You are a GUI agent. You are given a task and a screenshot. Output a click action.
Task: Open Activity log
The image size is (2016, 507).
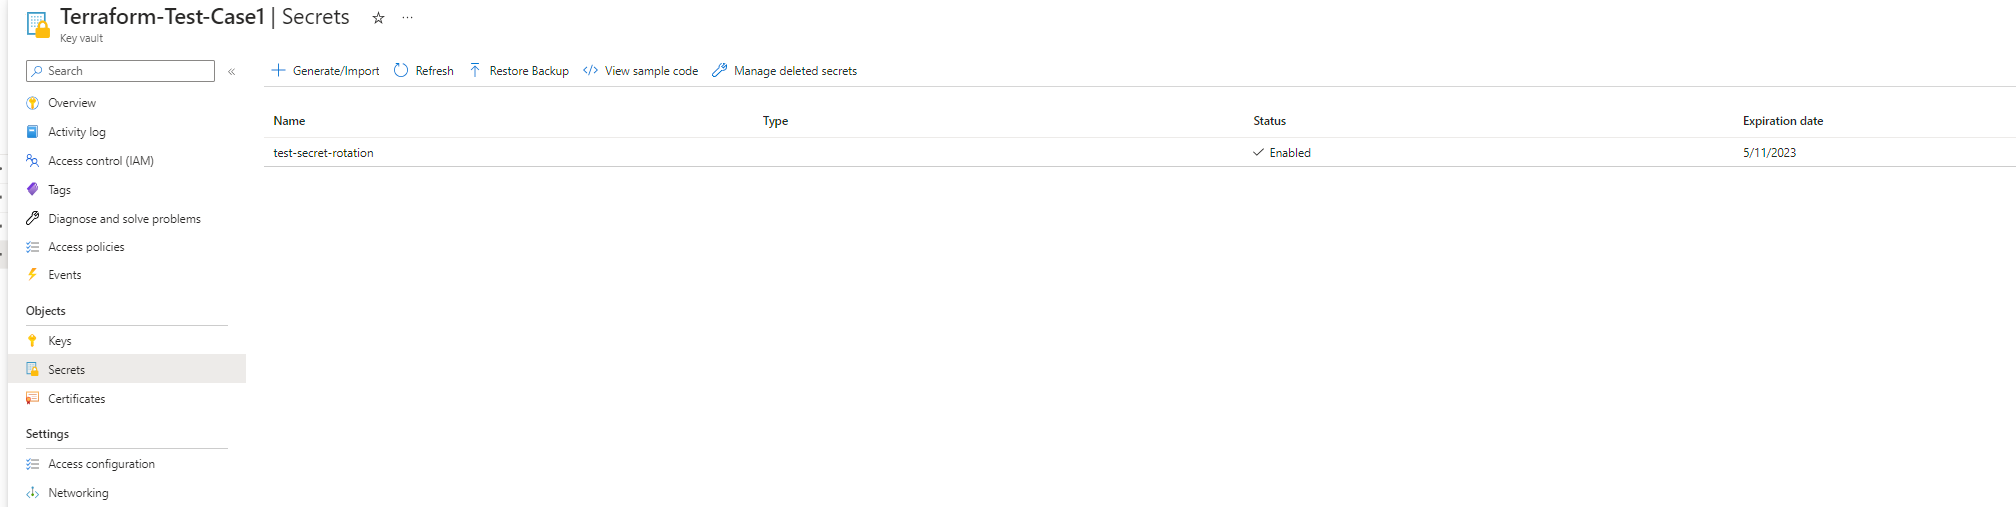(x=77, y=132)
